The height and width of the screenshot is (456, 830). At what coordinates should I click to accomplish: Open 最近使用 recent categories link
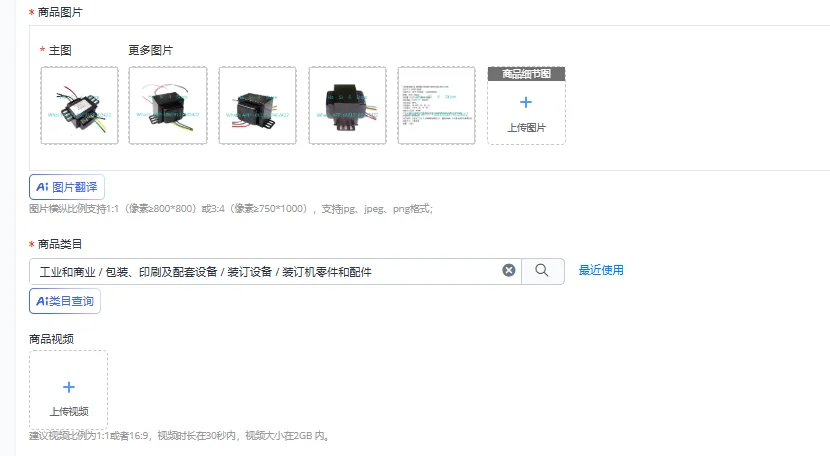pyautogui.click(x=601, y=270)
